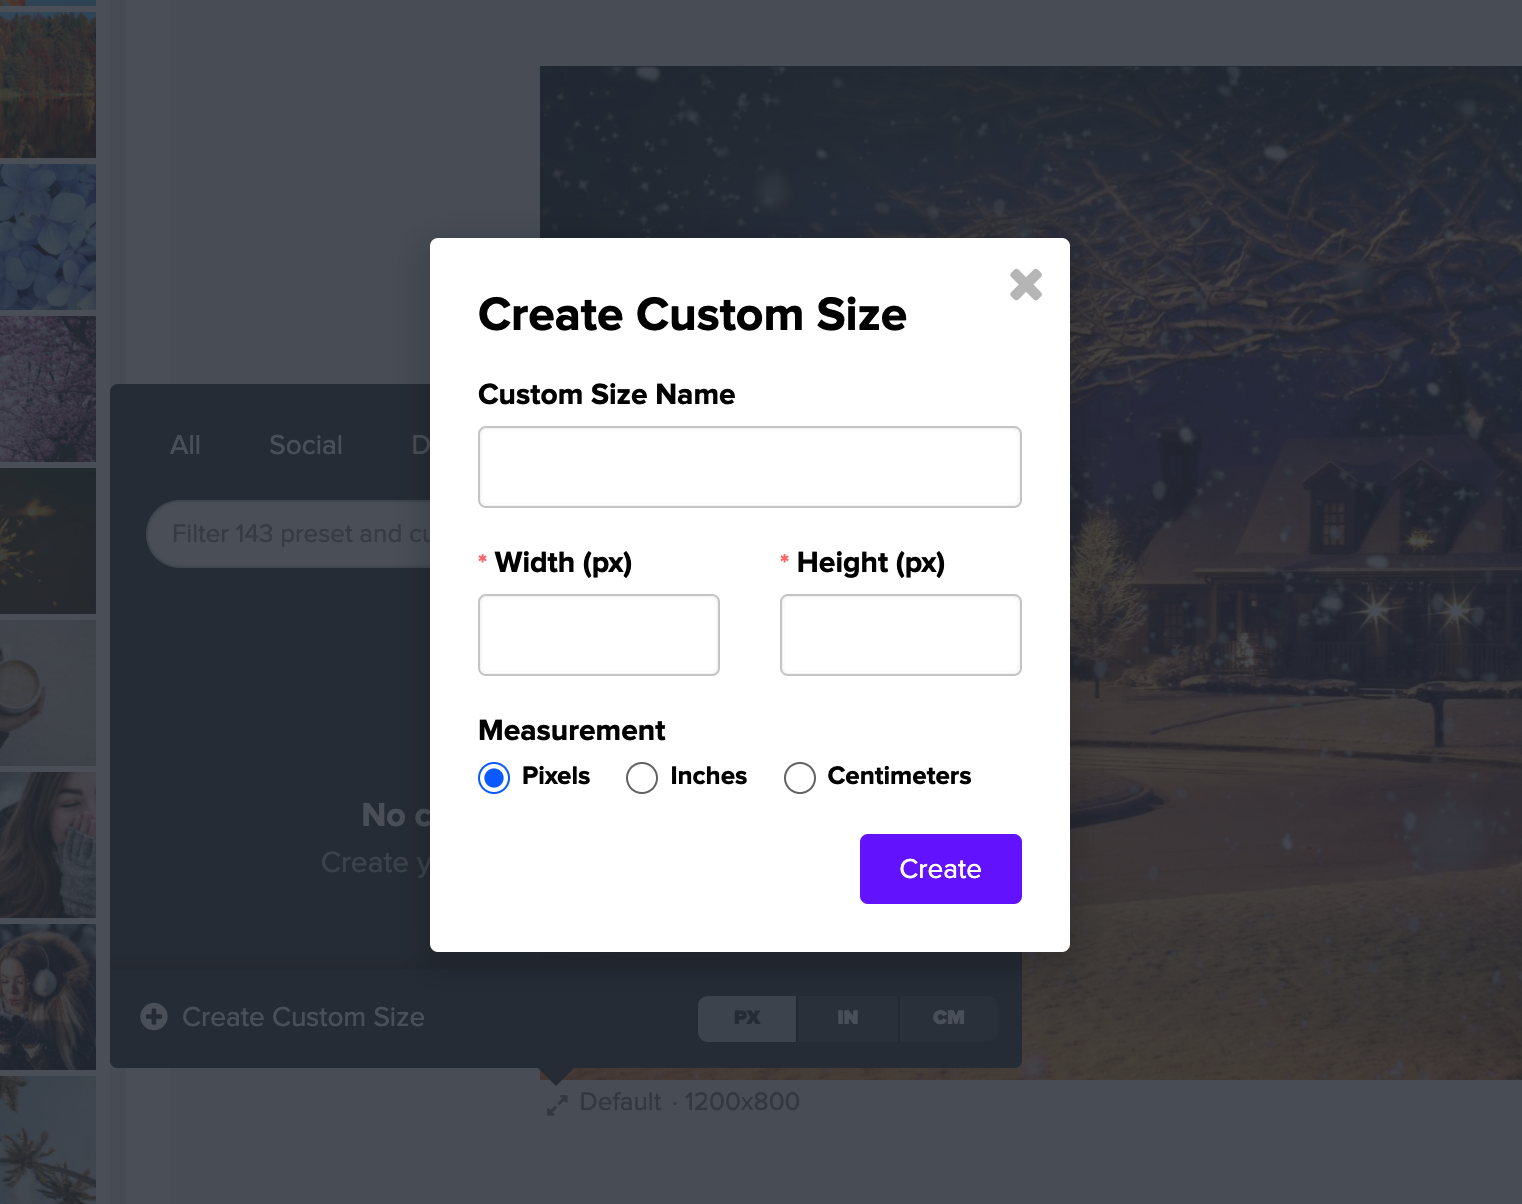Select the blue hydrangea flowers thumbnail

point(48,237)
